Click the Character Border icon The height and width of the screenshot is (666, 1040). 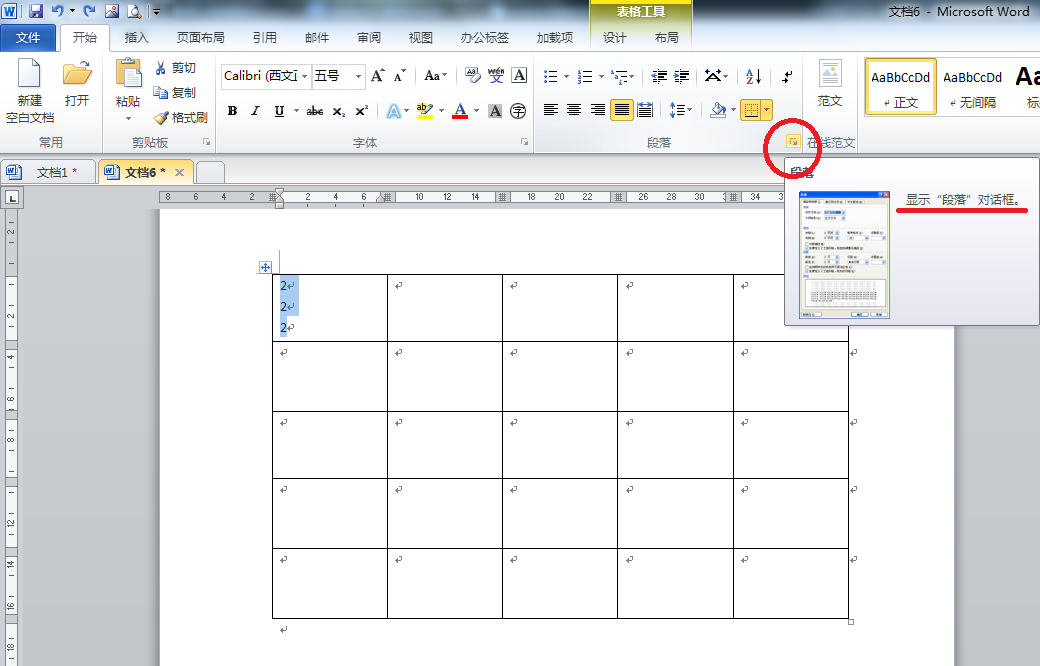click(x=519, y=76)
